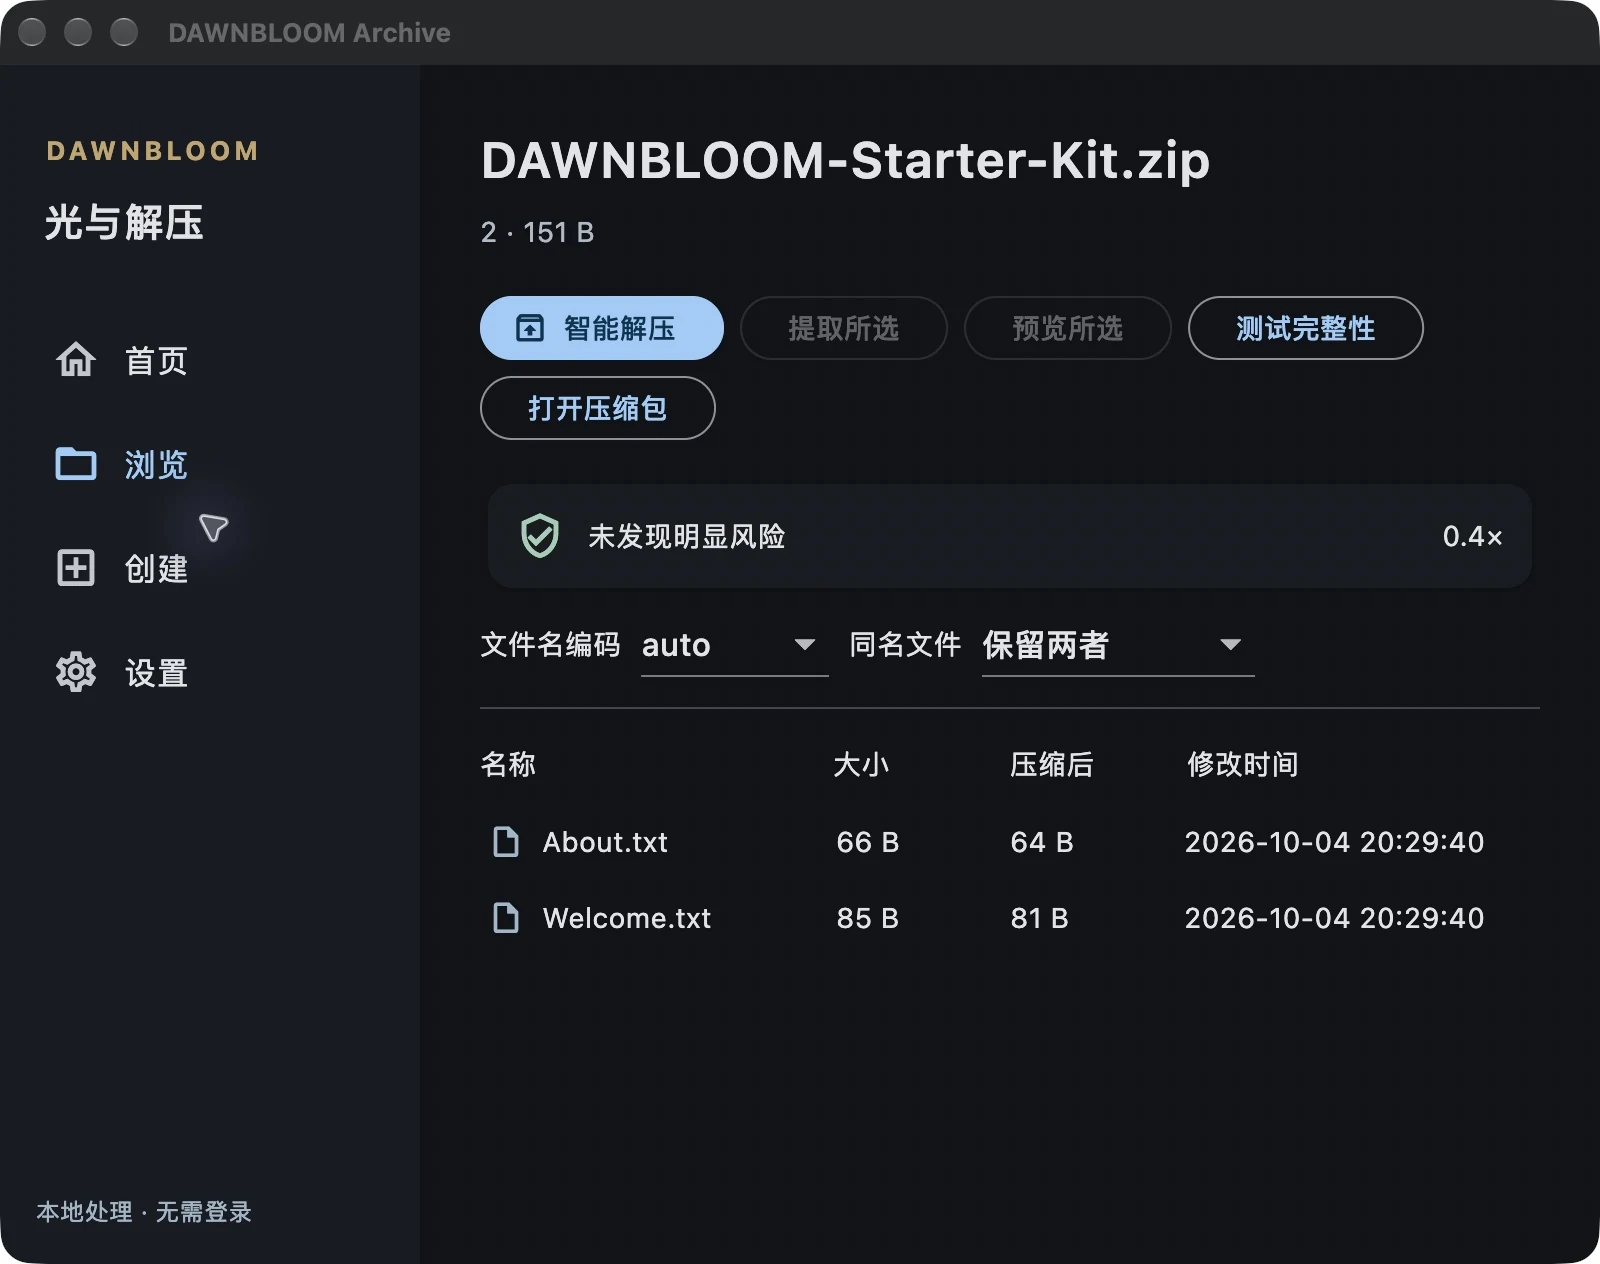Click the About.txt modified date

coord(1334,842)
